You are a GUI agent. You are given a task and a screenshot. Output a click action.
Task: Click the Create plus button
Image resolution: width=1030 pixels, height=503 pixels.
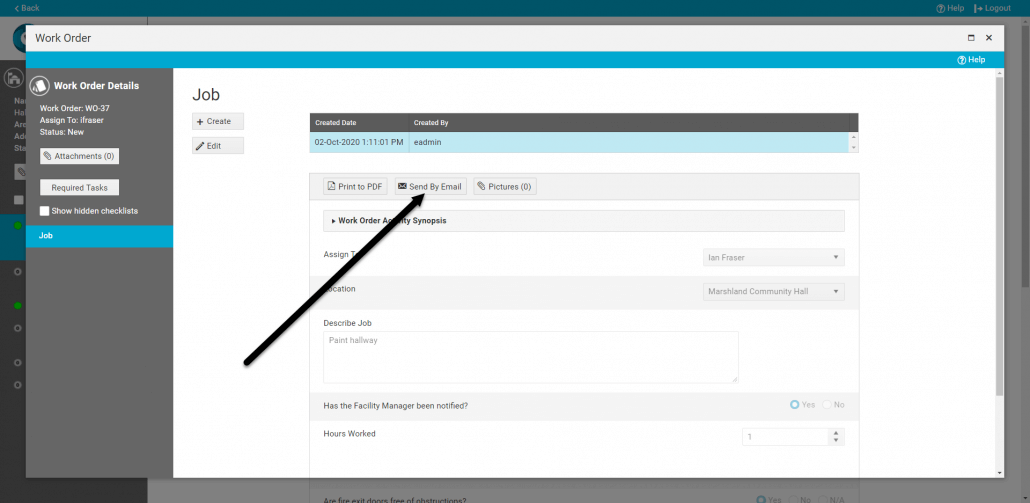[218, 121]
